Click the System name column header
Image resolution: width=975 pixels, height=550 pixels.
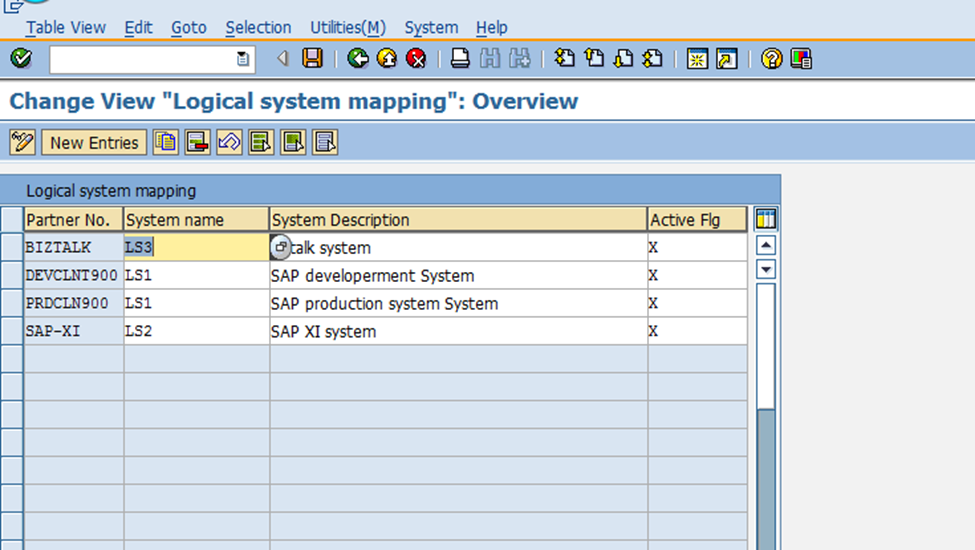(x=196, y=220)
